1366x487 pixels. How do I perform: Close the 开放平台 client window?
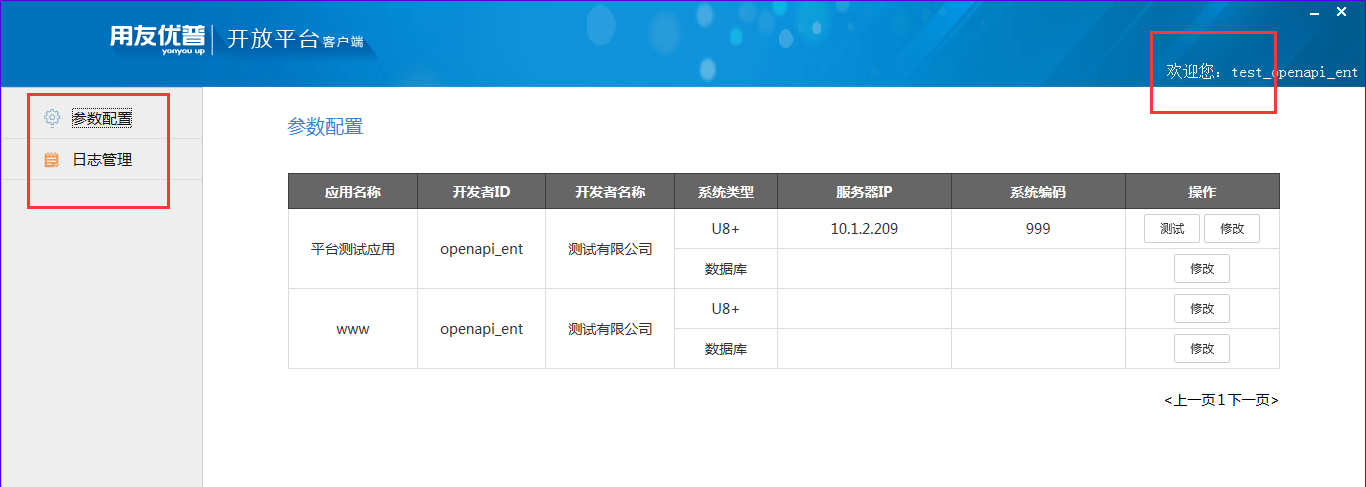pyautogui.click(x=1342, y=12)
